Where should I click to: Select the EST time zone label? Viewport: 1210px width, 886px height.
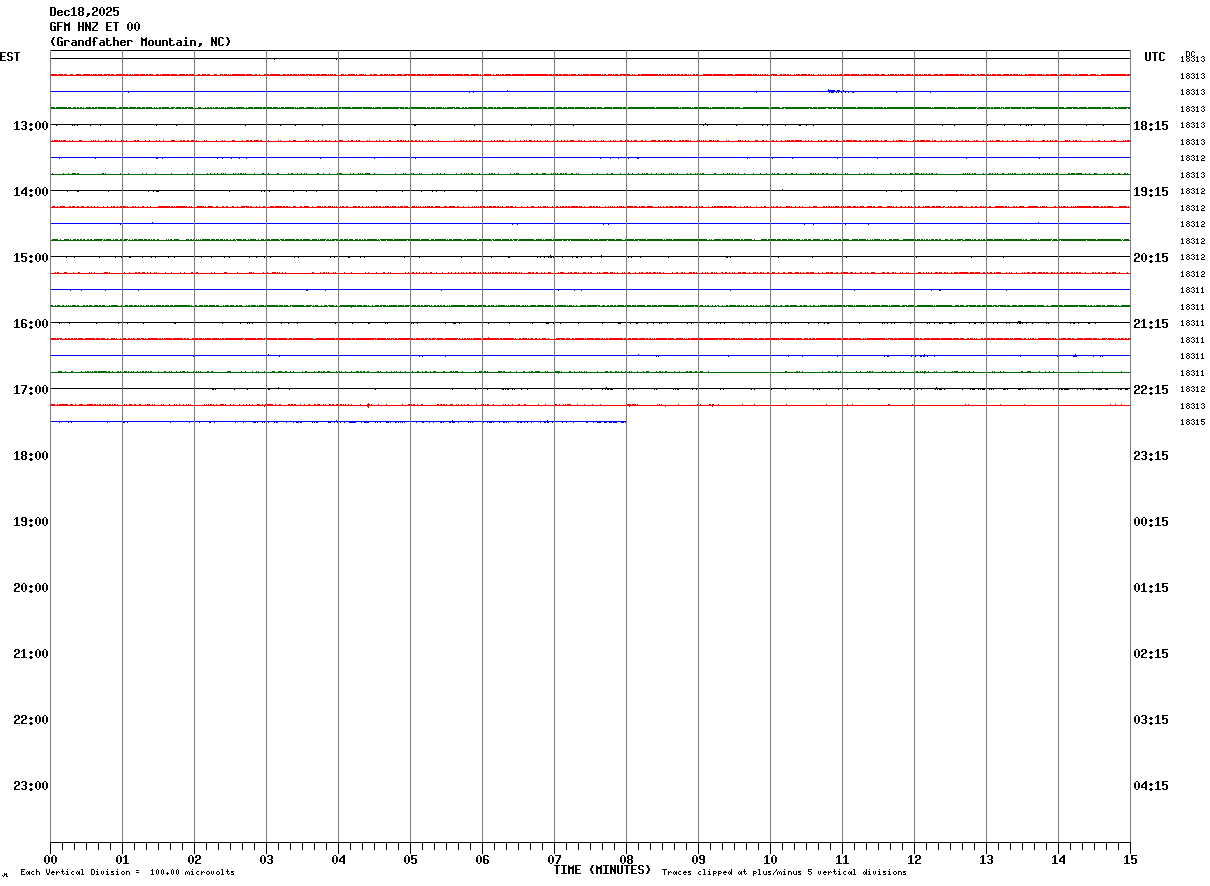coord(10,57)
